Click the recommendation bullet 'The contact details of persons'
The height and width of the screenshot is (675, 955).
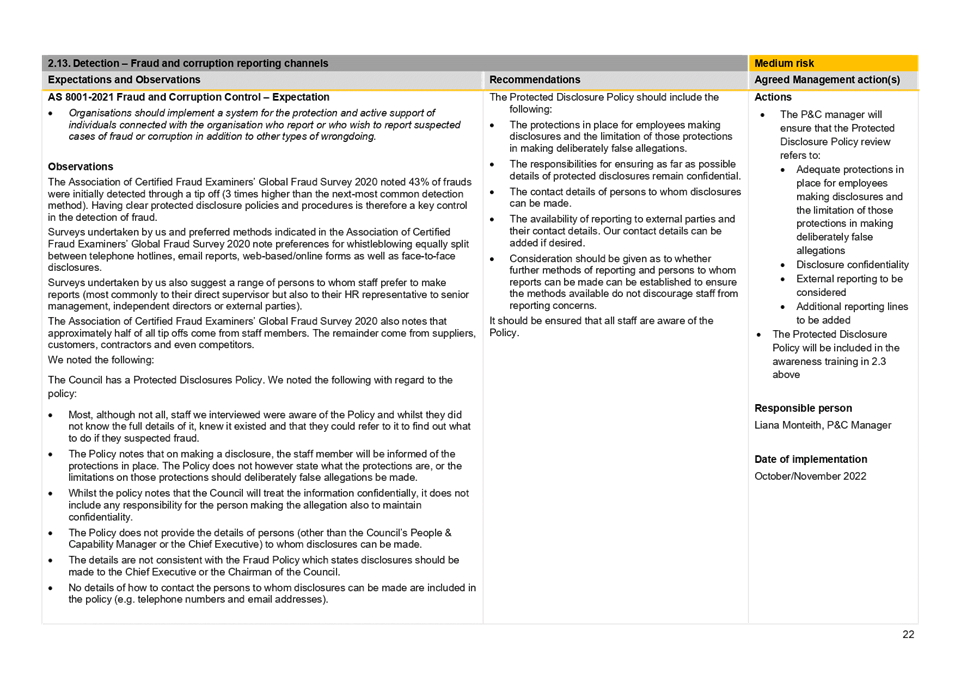tap(625, 197)
